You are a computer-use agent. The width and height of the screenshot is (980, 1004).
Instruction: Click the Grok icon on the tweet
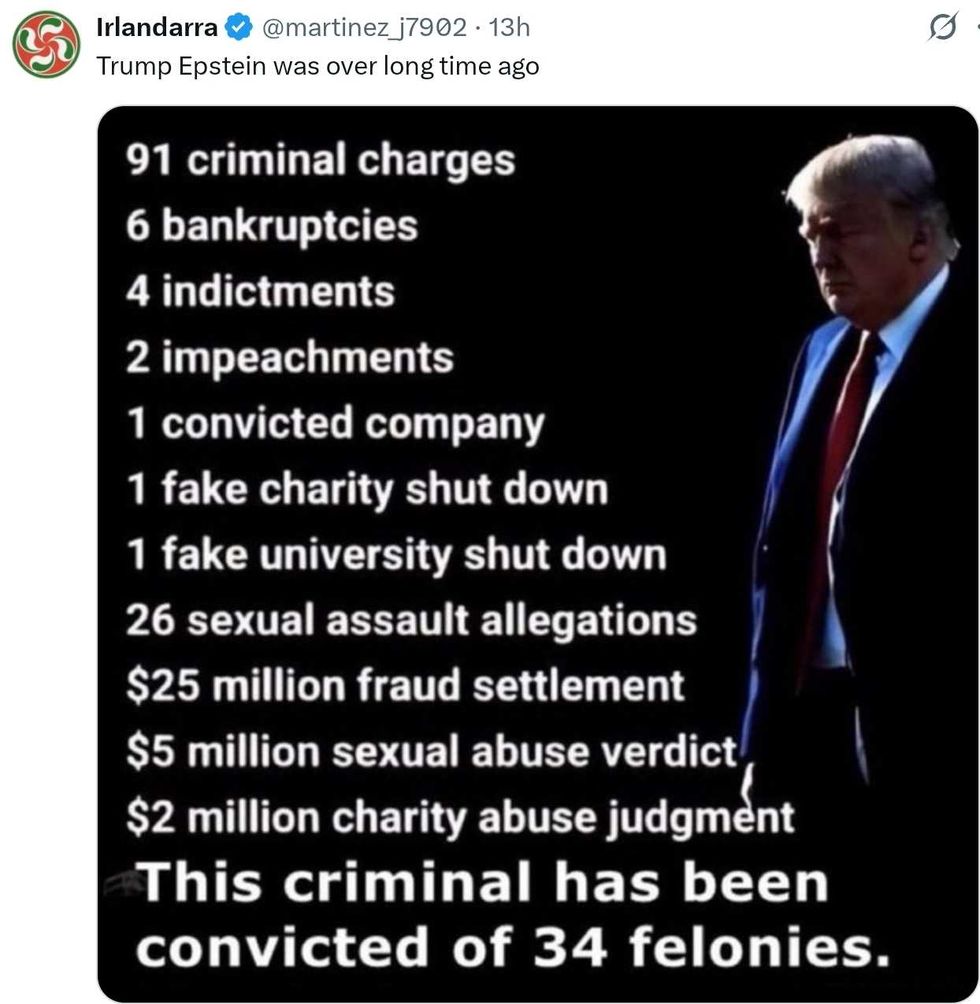coord(942,30)
